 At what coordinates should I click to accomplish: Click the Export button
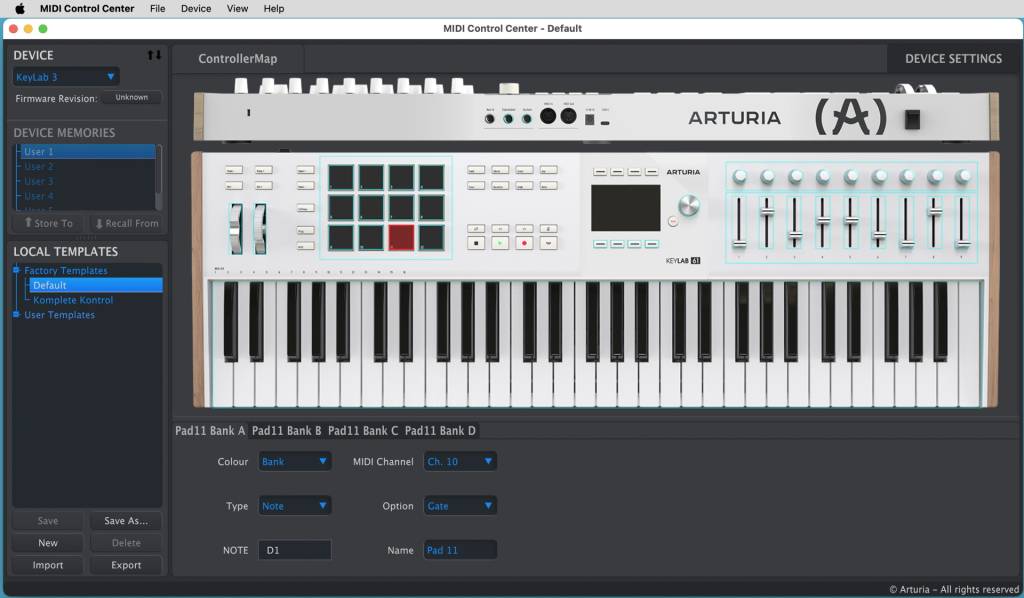125,565
